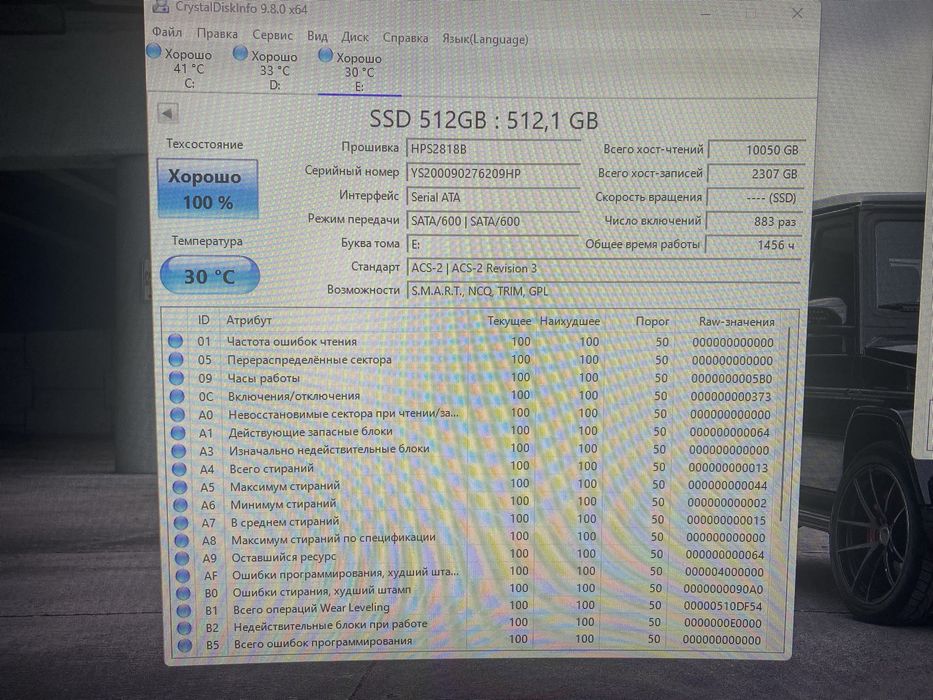Viewport: 933px width, 700px height.
Task: Select drive D: status tab at 33 °C
Action: click(x=266, y=70)
